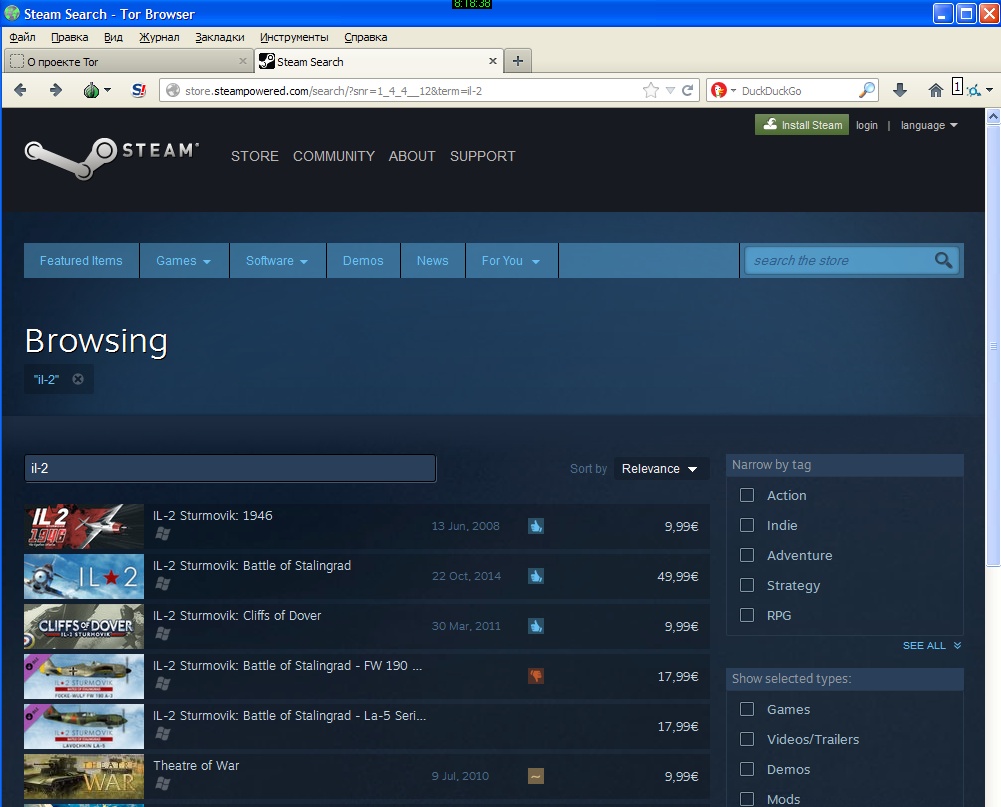Click the Torbutton icon beside the Home button
This screenshot has width=1001, height=807.
pos(973,91)
